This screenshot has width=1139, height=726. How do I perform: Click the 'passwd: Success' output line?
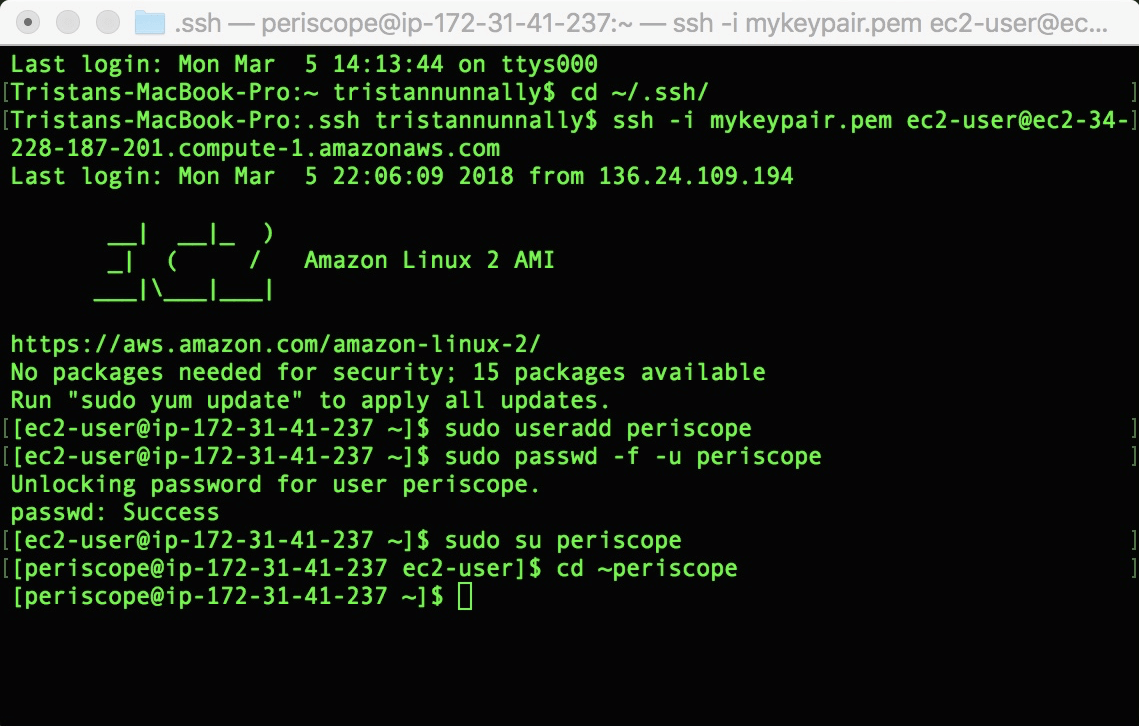[x=114, y=513]
